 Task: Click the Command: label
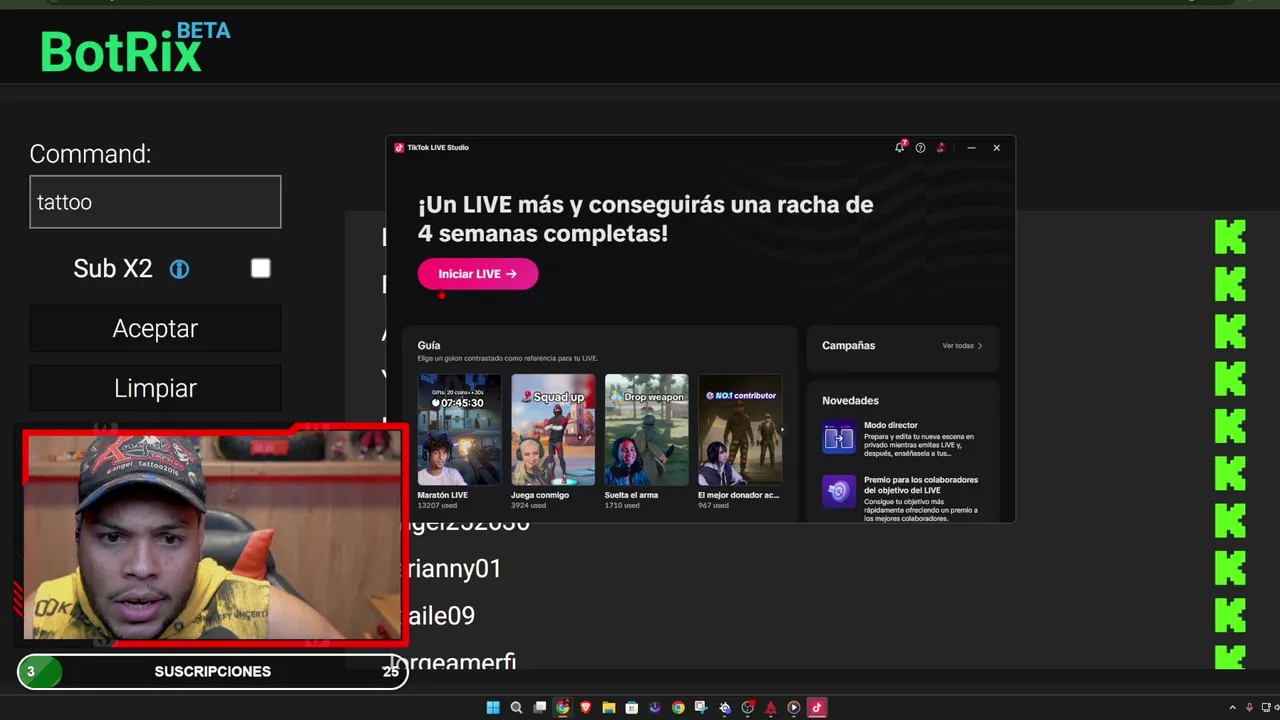coord(90,154)
